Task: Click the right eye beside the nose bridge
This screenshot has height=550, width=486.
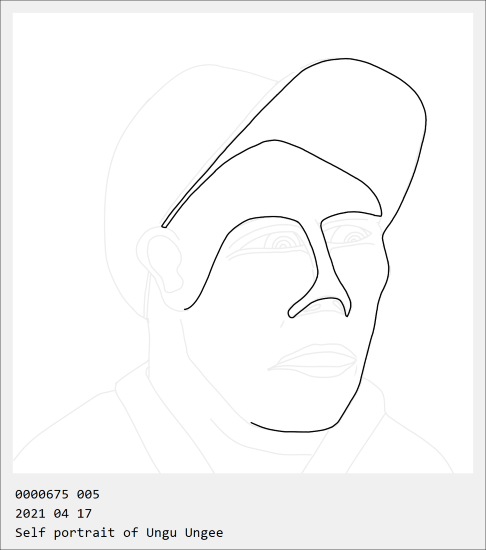Action: tap(351, 236)
